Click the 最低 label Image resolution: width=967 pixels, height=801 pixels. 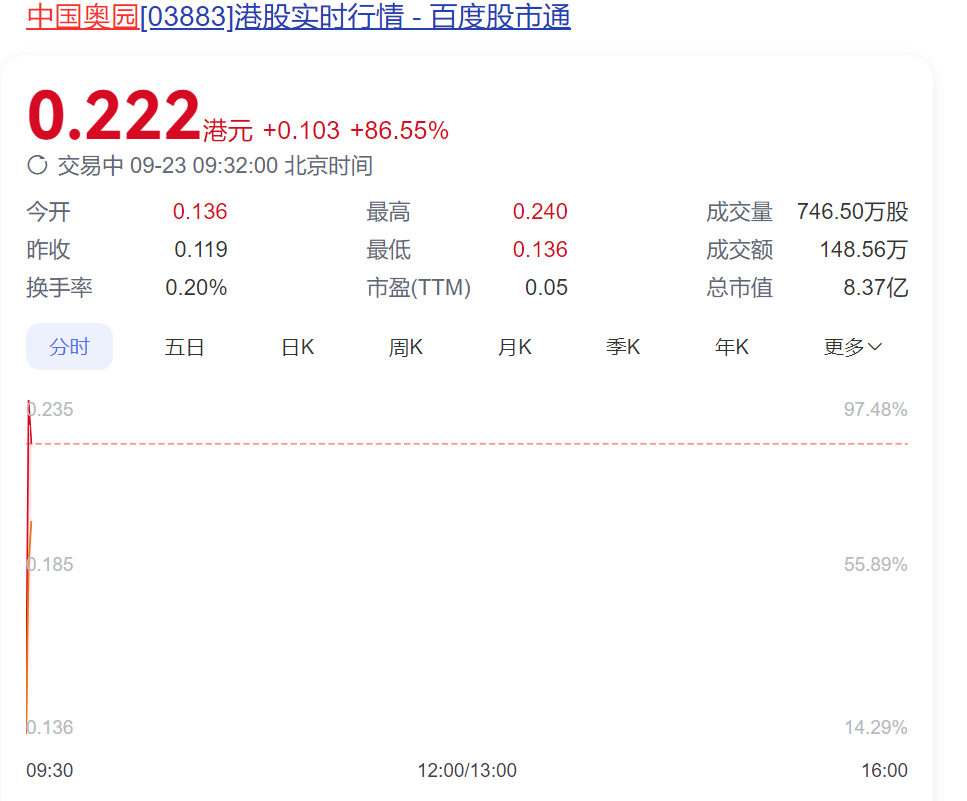(389, 250)
